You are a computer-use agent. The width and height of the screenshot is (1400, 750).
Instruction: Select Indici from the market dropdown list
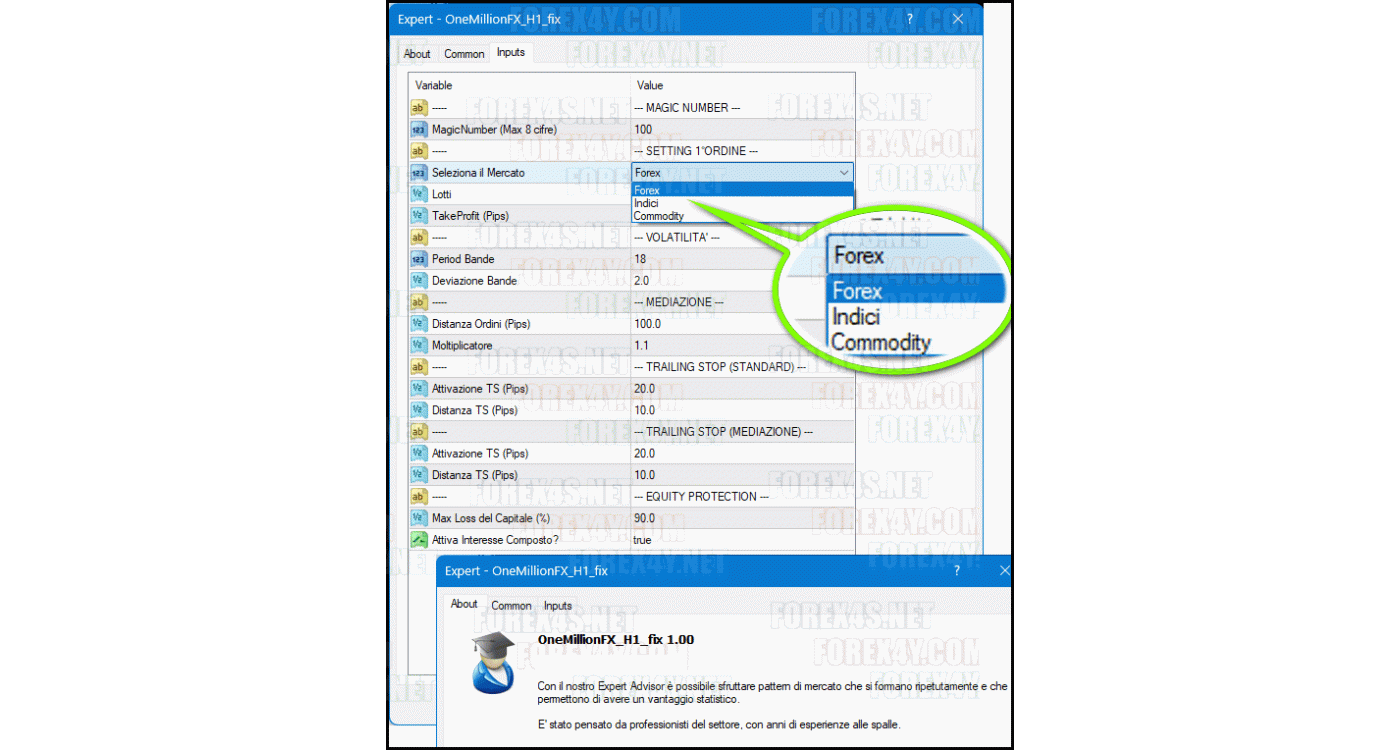point(646,203)
